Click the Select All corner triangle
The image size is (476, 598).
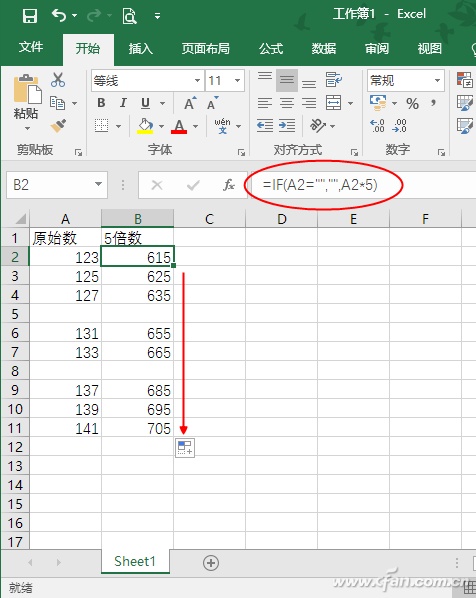point(20,219)
